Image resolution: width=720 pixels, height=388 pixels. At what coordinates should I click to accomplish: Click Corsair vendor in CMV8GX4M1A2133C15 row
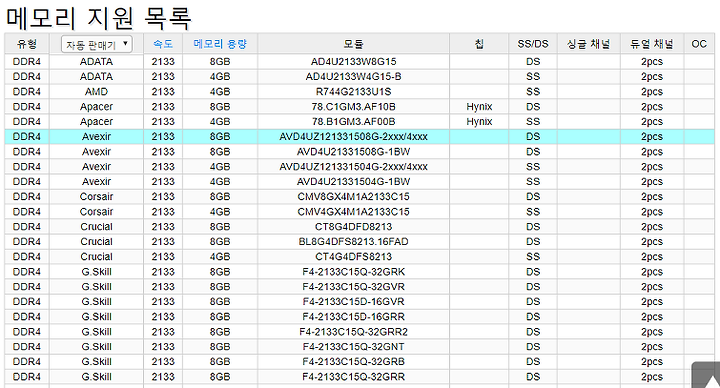tap(96, 197)
